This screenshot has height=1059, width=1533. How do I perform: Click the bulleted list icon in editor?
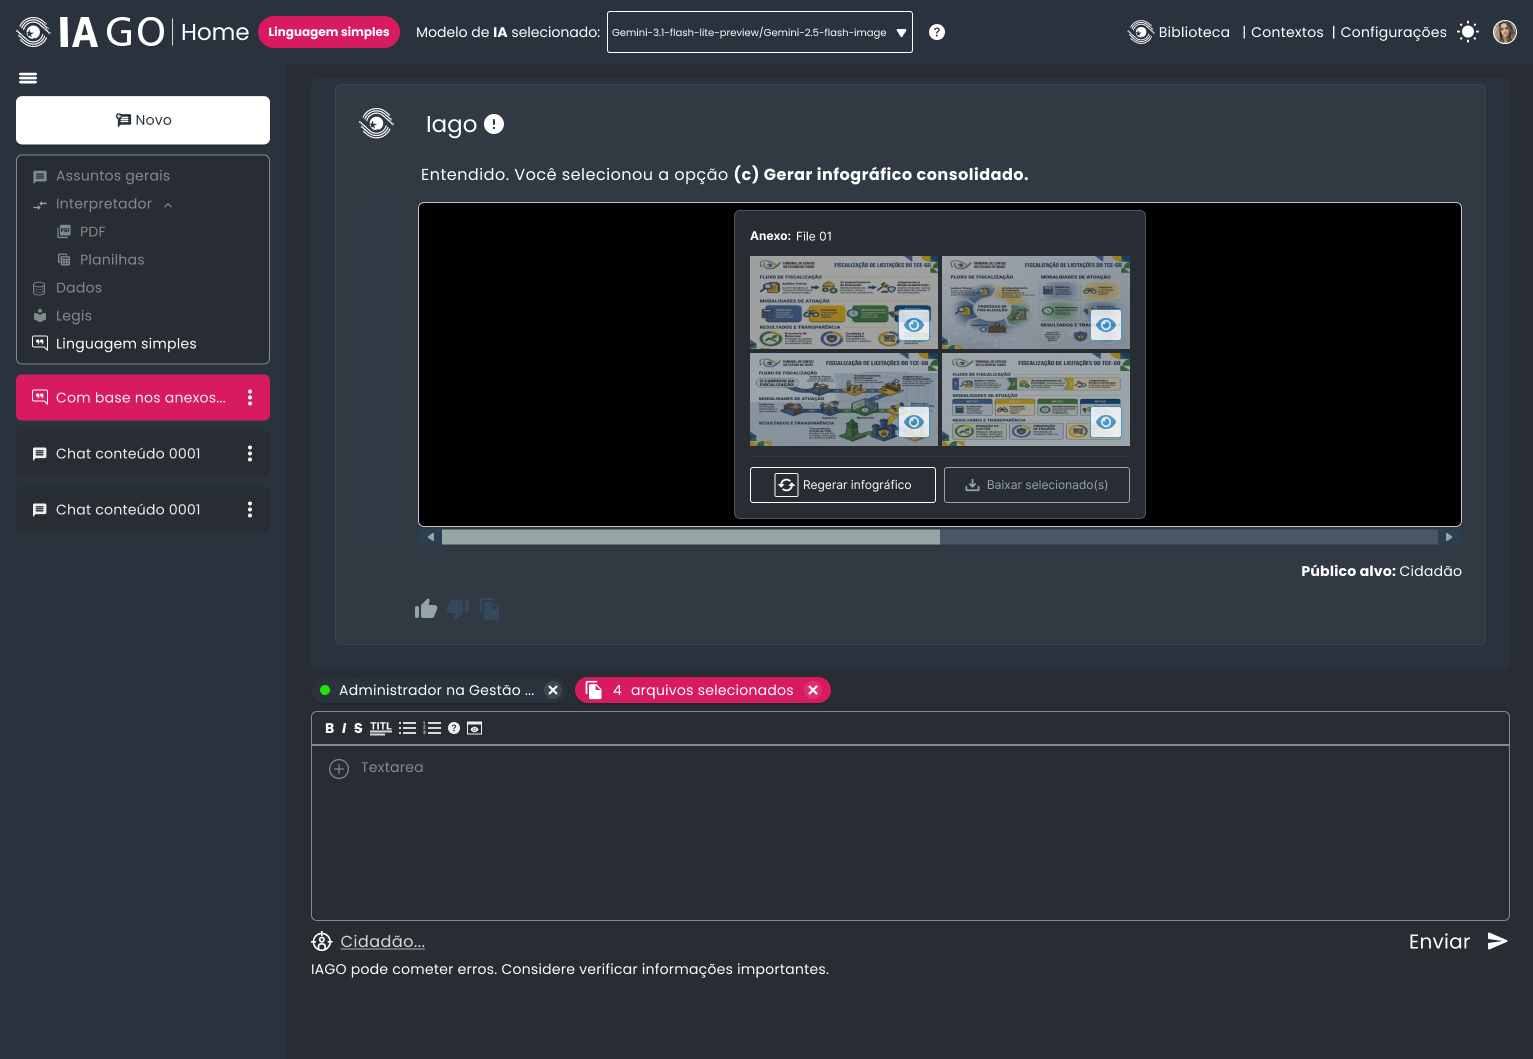tap(408, 728)
